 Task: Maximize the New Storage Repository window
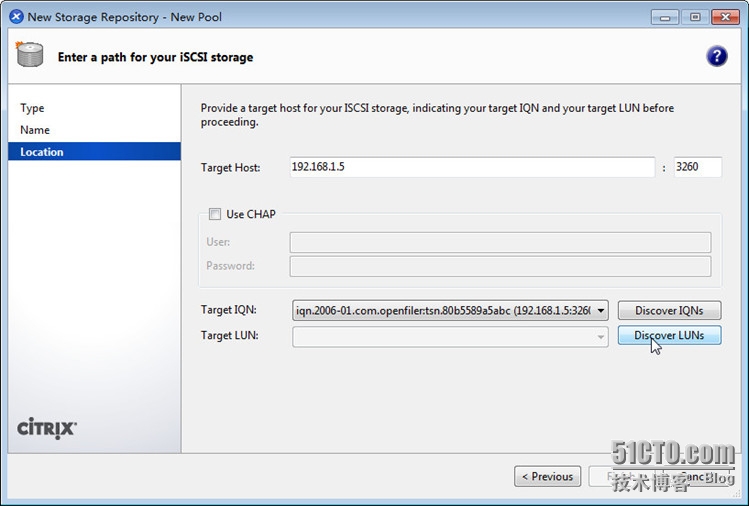(x=695, y=17)
